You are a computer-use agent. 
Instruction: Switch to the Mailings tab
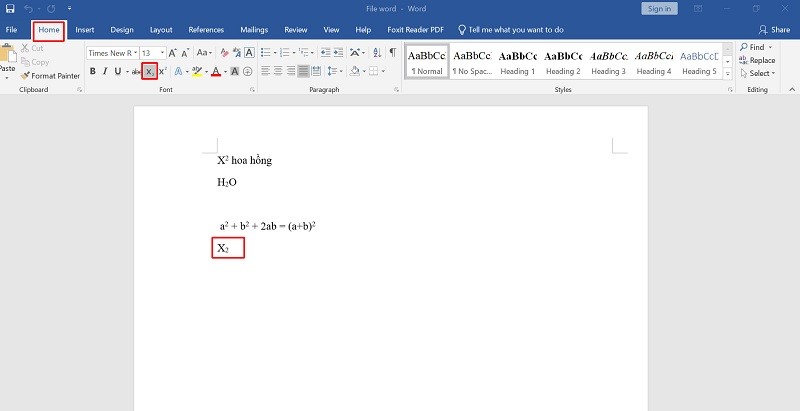click(254, 30)
